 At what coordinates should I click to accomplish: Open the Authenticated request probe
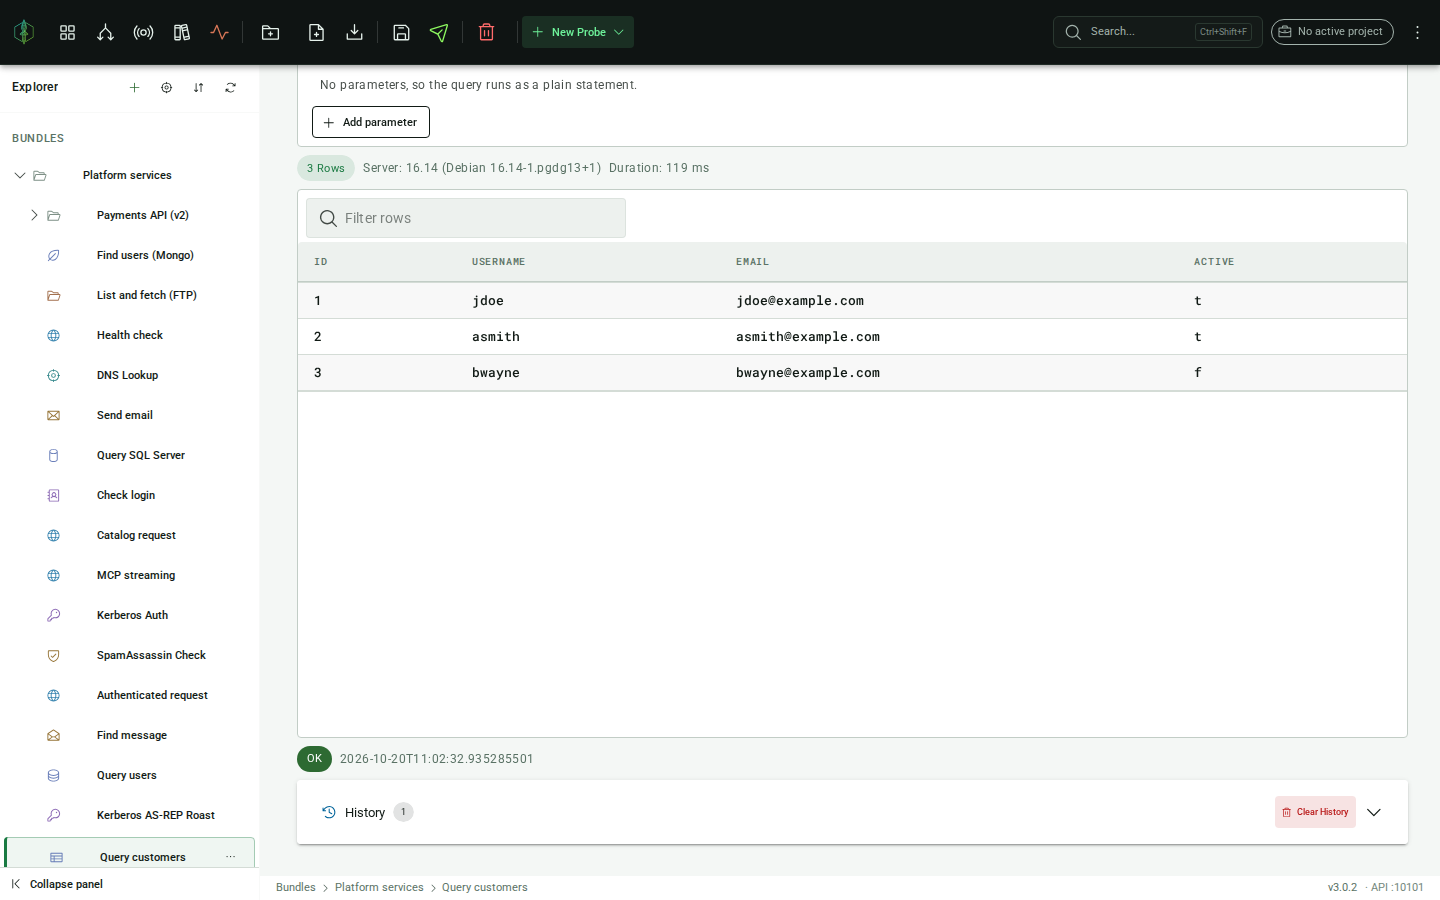pos(152,695)
